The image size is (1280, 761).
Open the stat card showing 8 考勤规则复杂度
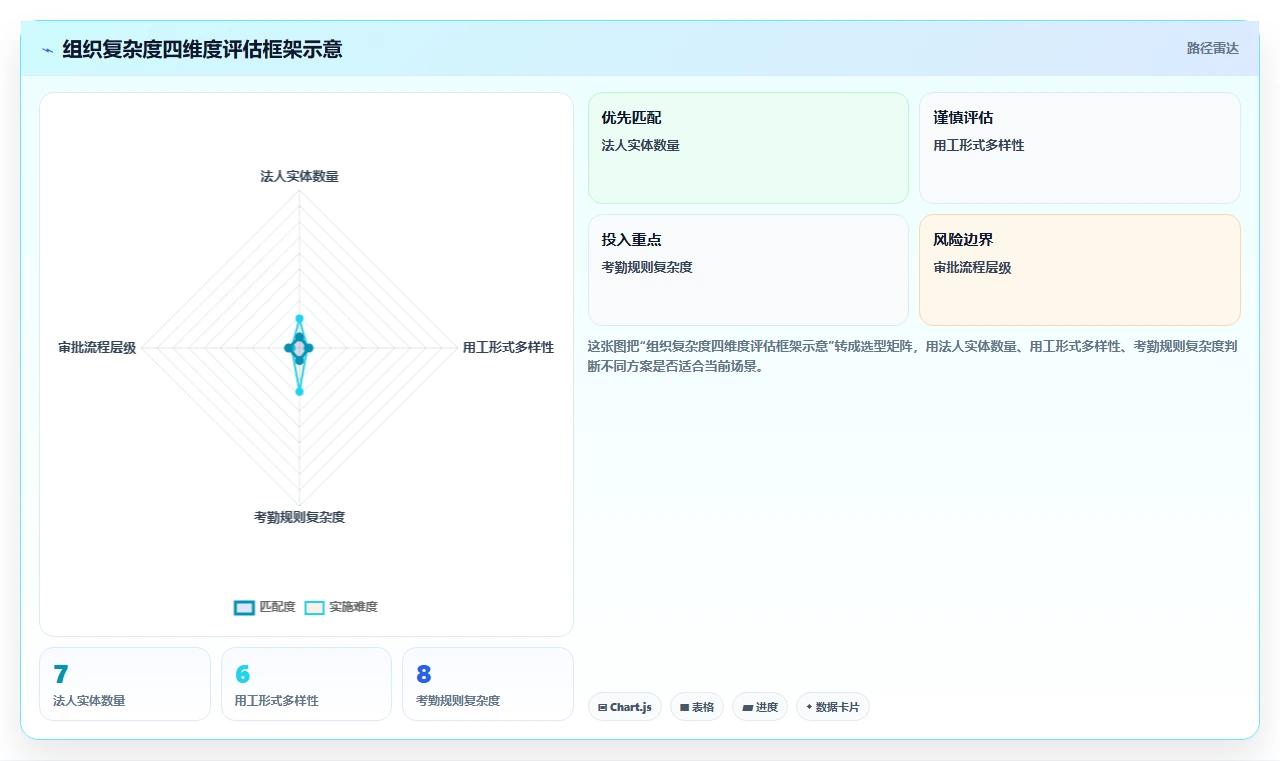tap(488, 684)
